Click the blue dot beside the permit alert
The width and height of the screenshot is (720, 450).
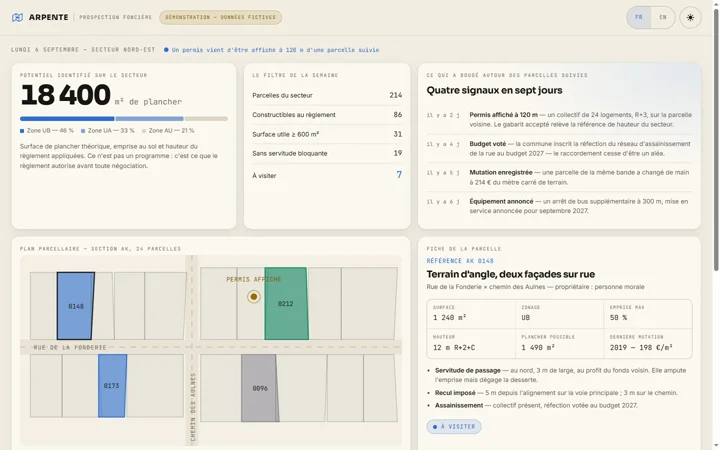tap(166, 50)
